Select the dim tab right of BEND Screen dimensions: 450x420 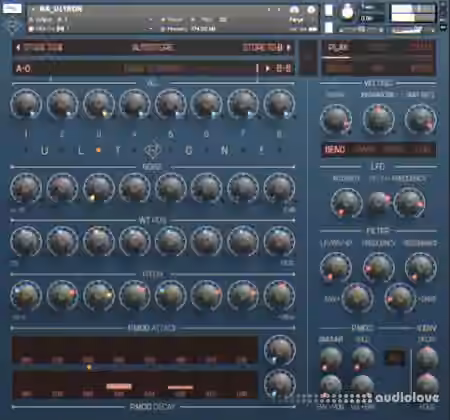pos(364,149)
